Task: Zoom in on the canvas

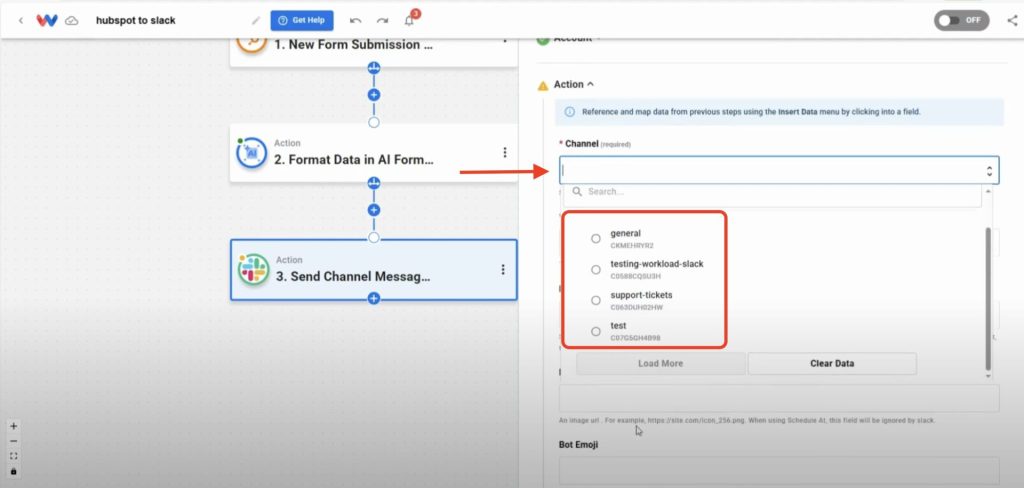Action: (x=14, y=426)
